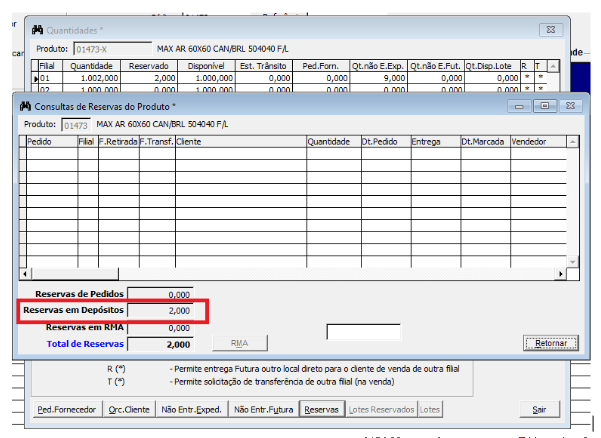Click horizontal scrollbar right arrow in grid
Screen dimensions: 601x438
click(561, 274)
